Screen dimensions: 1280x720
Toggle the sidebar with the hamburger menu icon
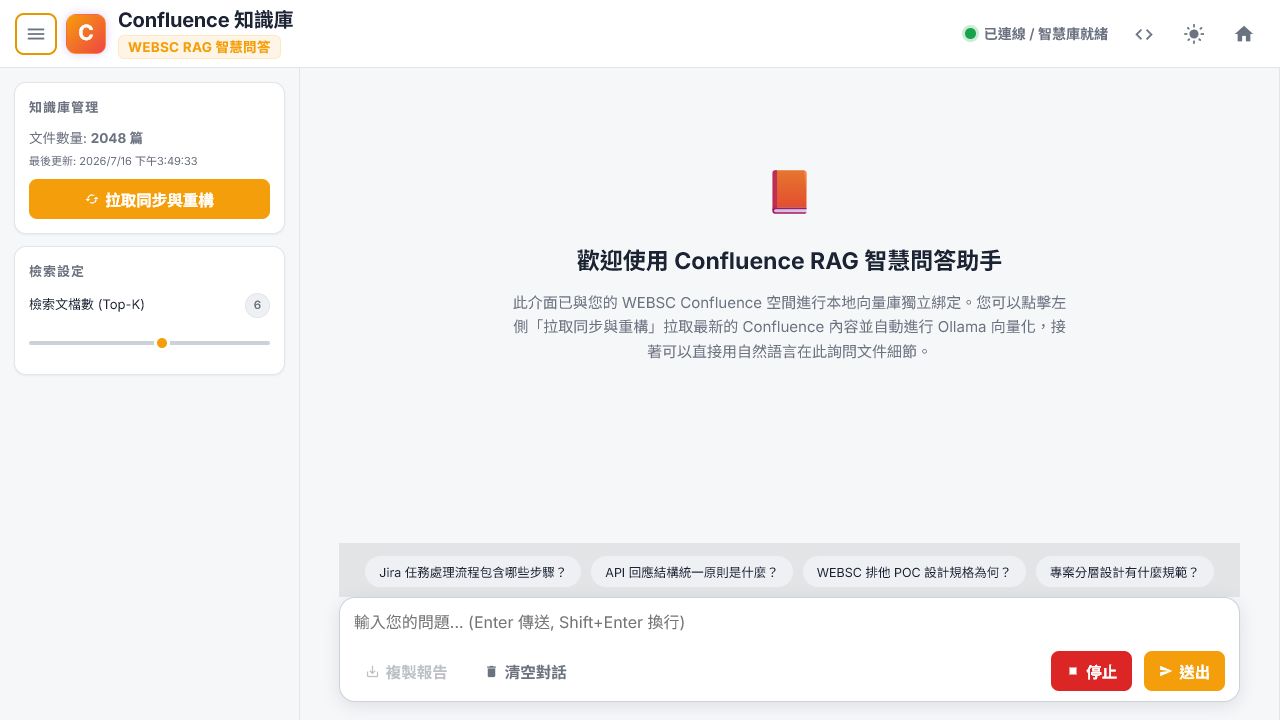pyautogui.click(x=36, y=34)
